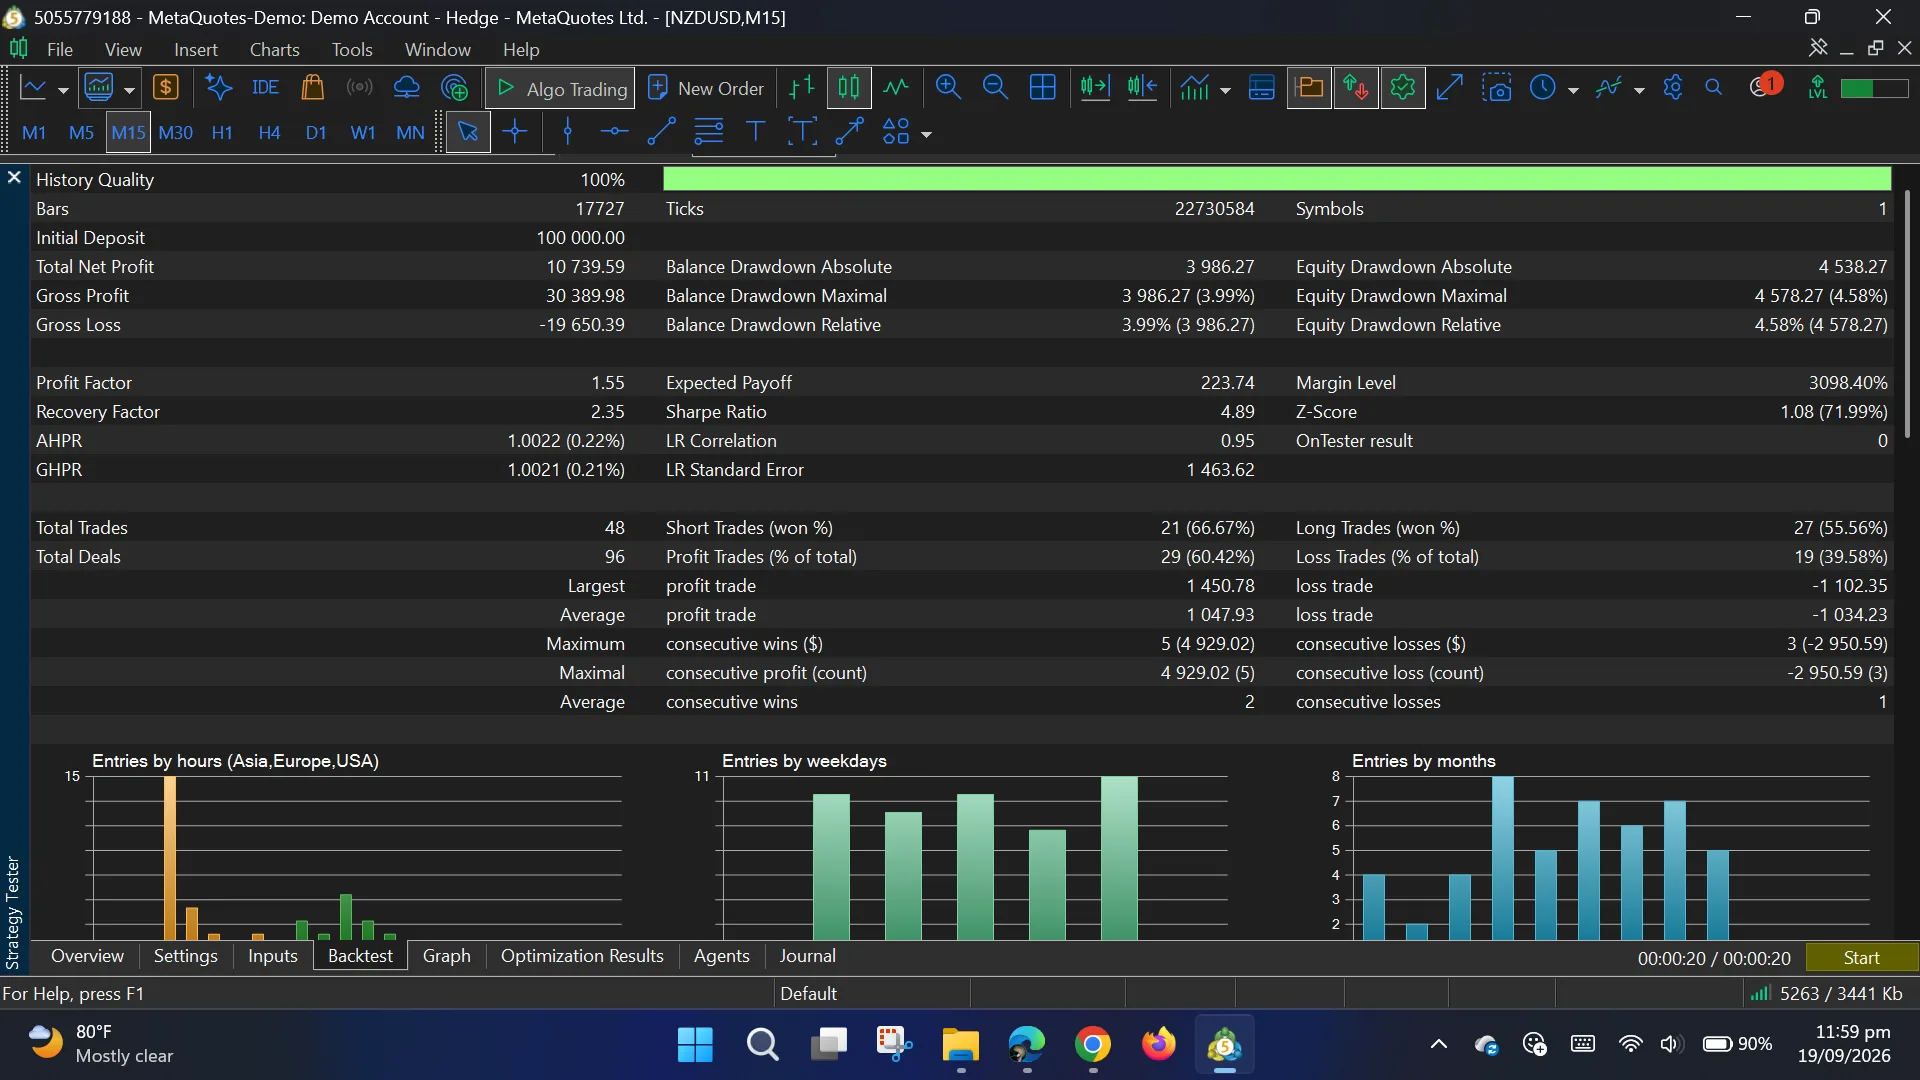The height and width of the screenshot is (1080, 1920).
Task: Open the Signals radio icon
Action: pos(359,88)
